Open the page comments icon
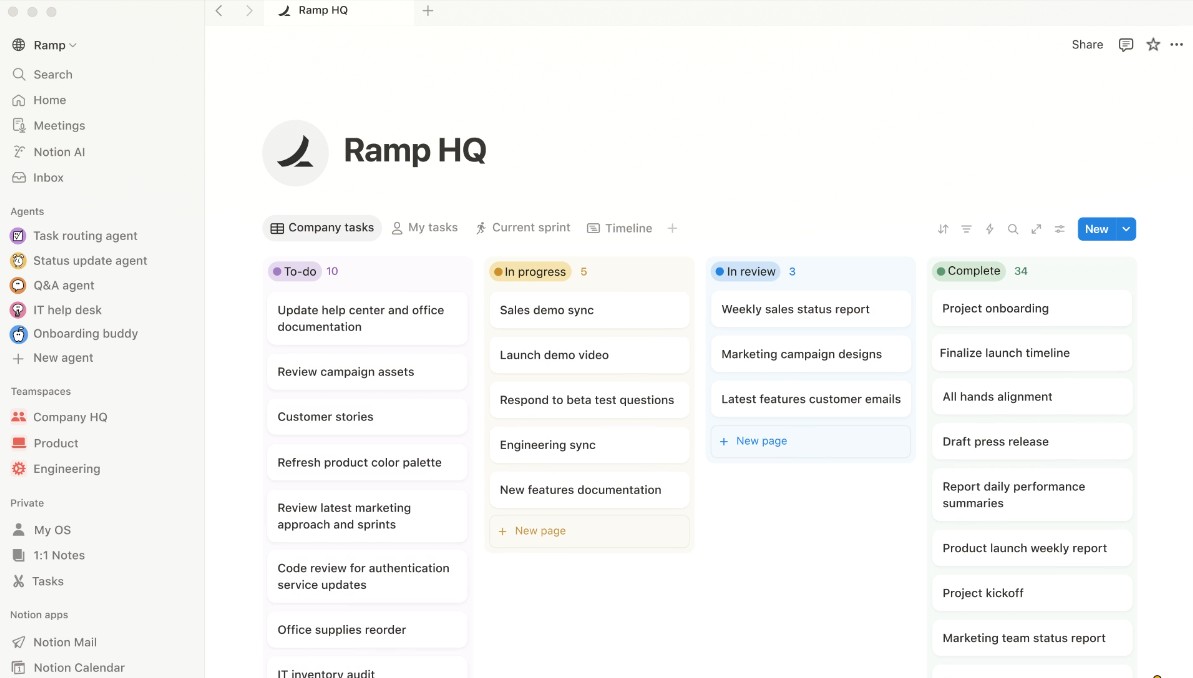 [x=1126, y=45]
